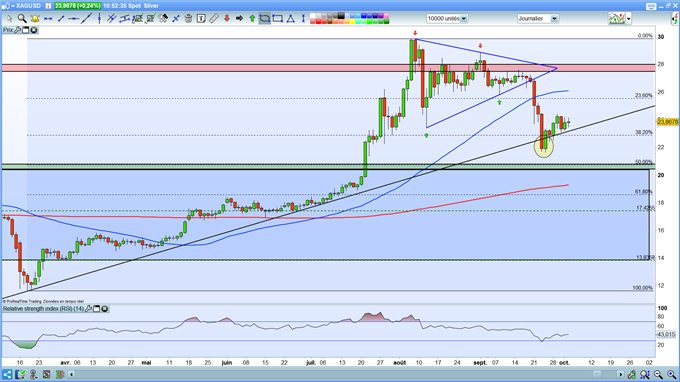This screenshot has width=680, height=382.
Task: Select the red down arrow tool
Action: click(226, 19)
